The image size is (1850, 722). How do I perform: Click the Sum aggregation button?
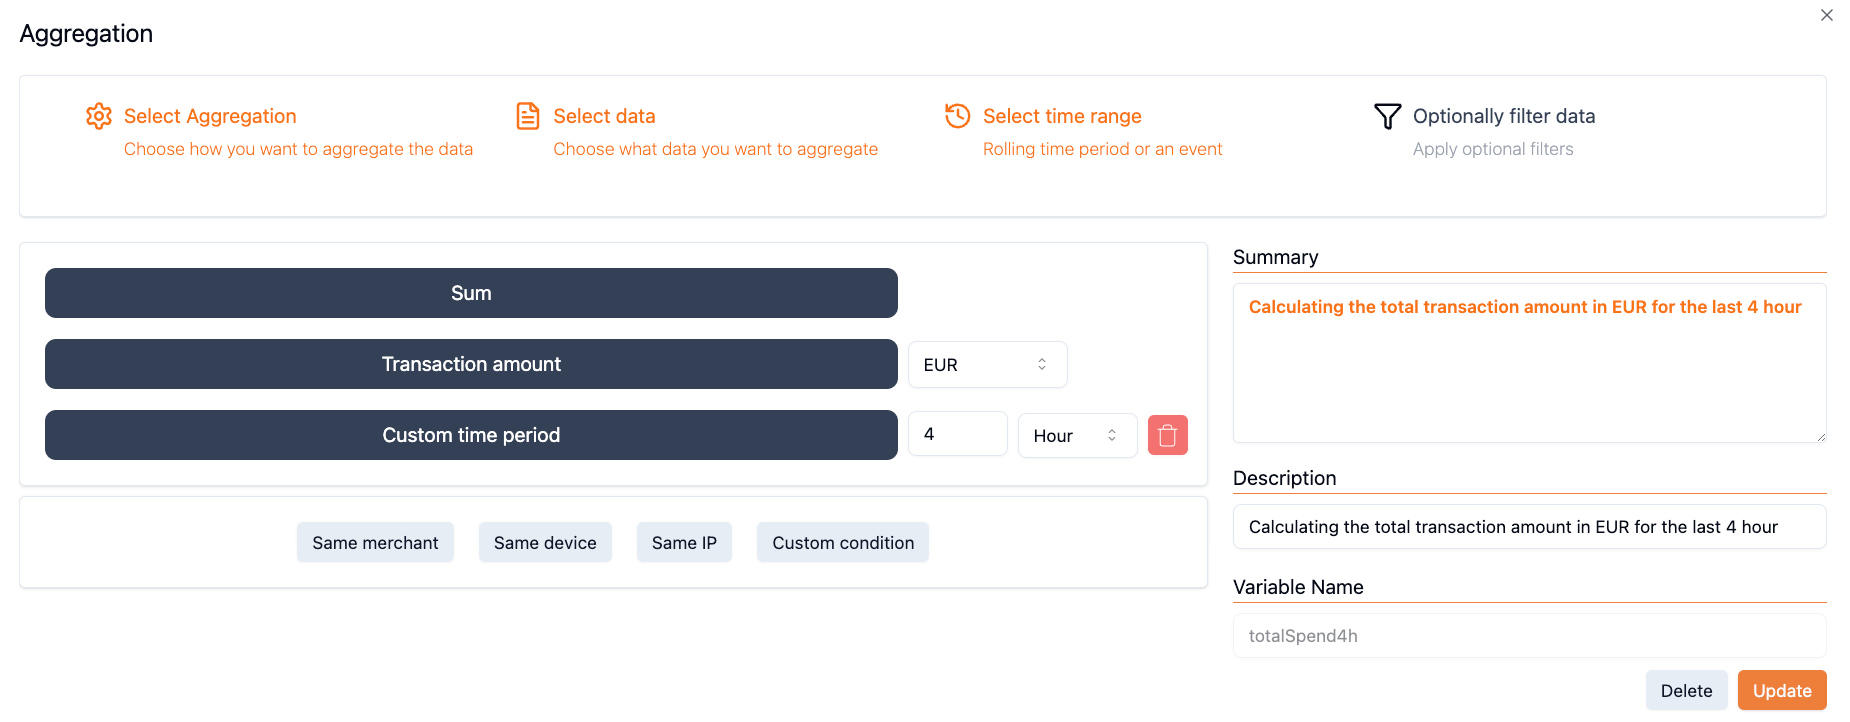(x=471, y=293)
